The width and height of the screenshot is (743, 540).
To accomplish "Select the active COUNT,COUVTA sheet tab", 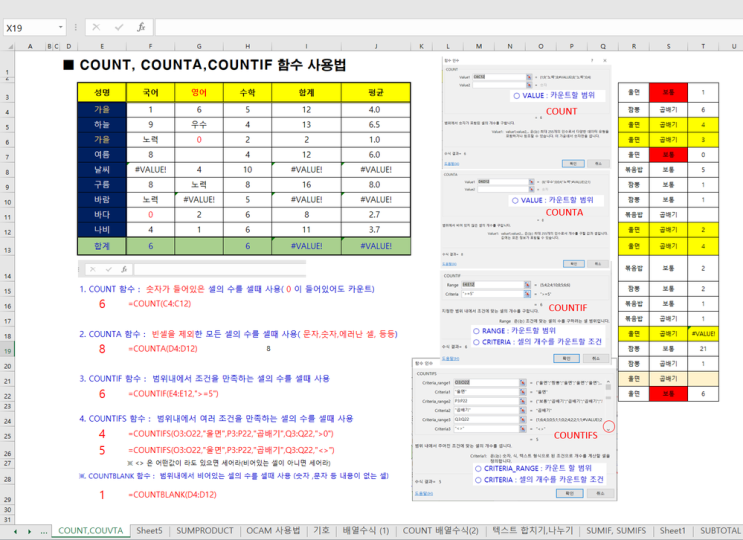I will [91, 531].
